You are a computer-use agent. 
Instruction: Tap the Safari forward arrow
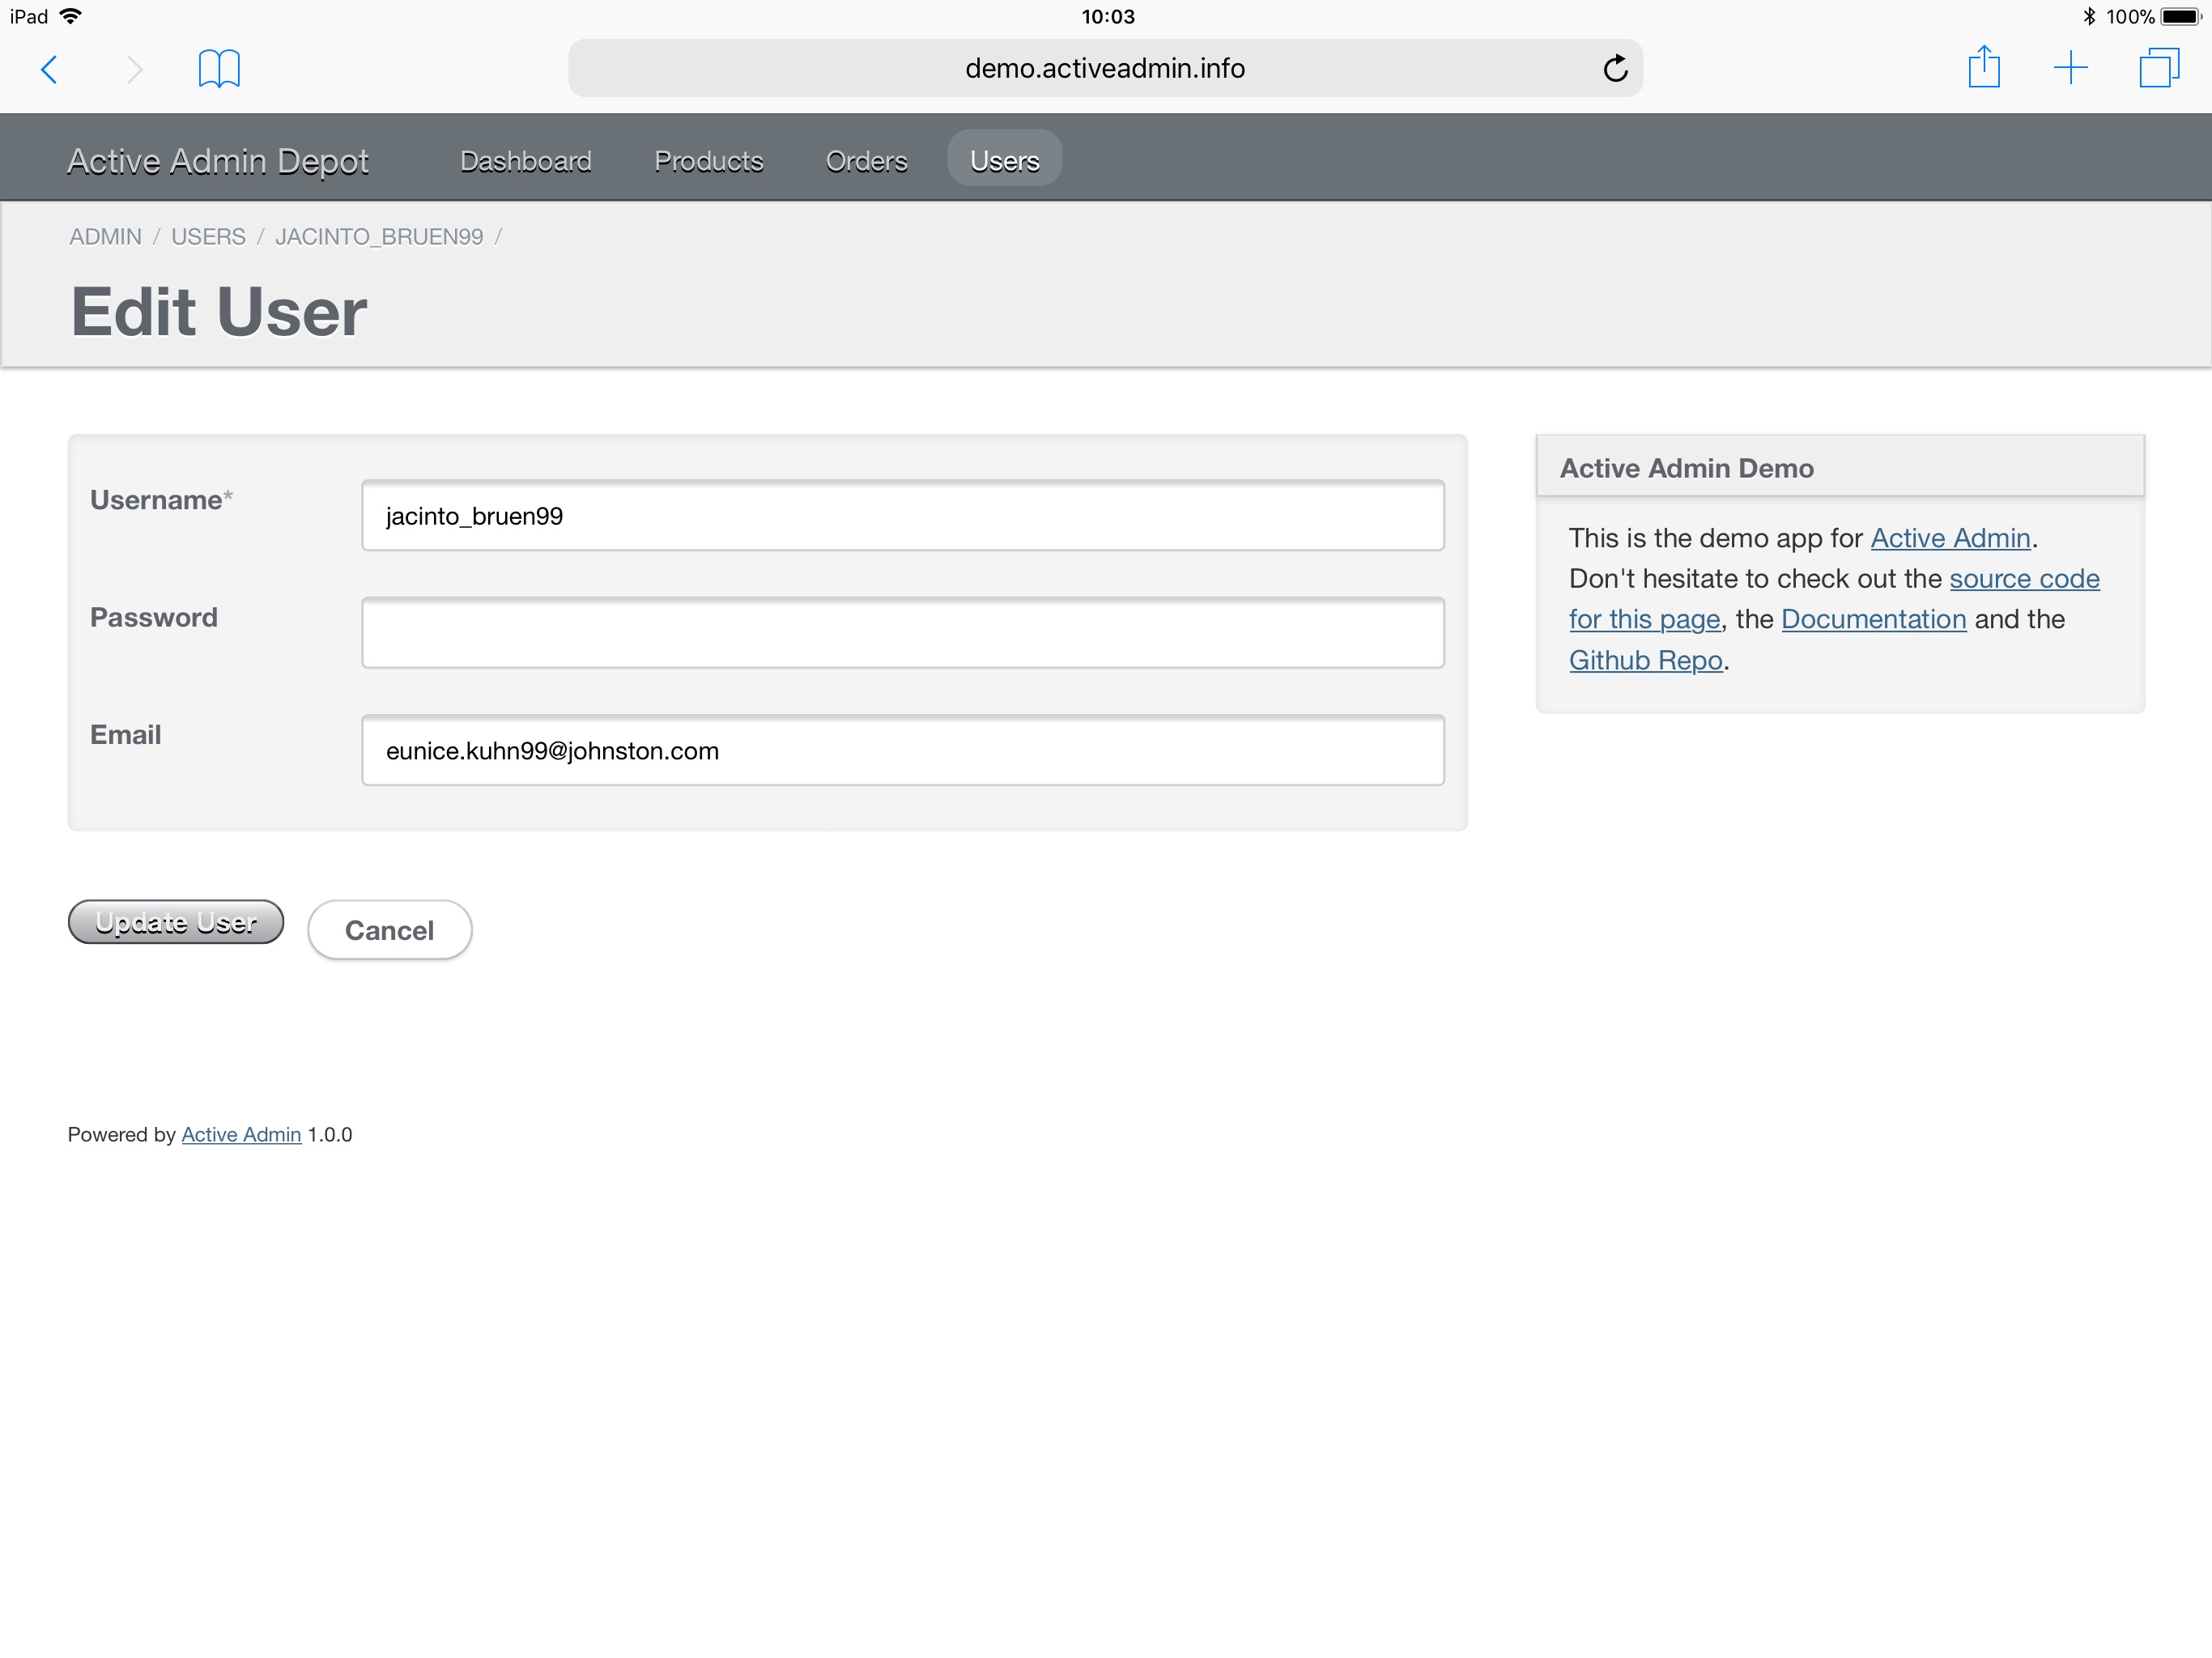(x=135, y=69)
